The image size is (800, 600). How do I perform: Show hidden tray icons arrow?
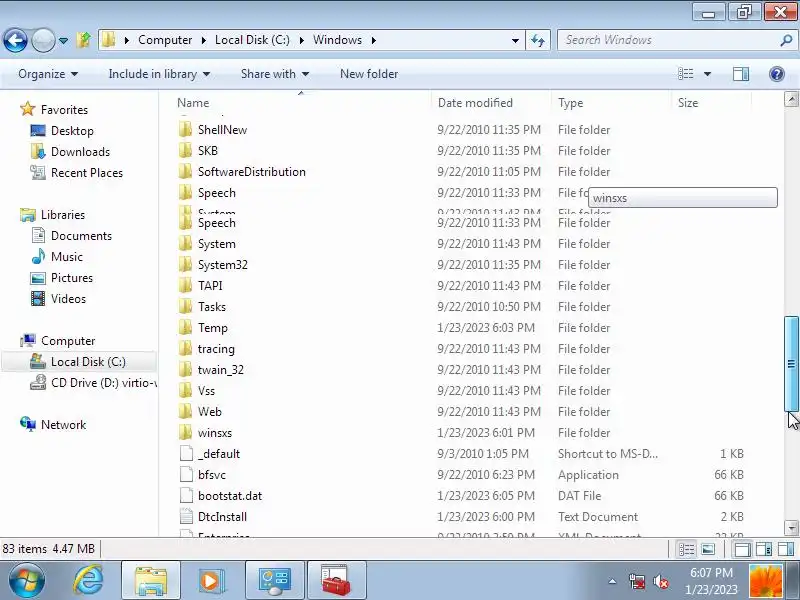click(x=612, y=581)
